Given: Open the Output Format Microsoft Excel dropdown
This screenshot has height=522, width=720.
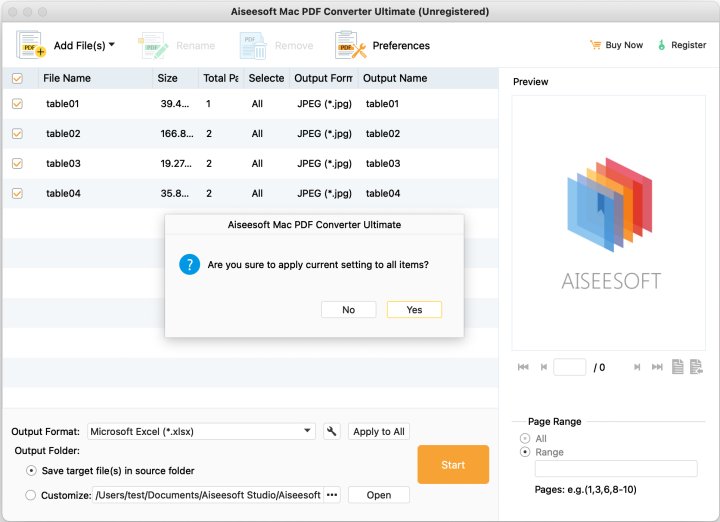Looking at the screenshot, I should pos(202,432).
